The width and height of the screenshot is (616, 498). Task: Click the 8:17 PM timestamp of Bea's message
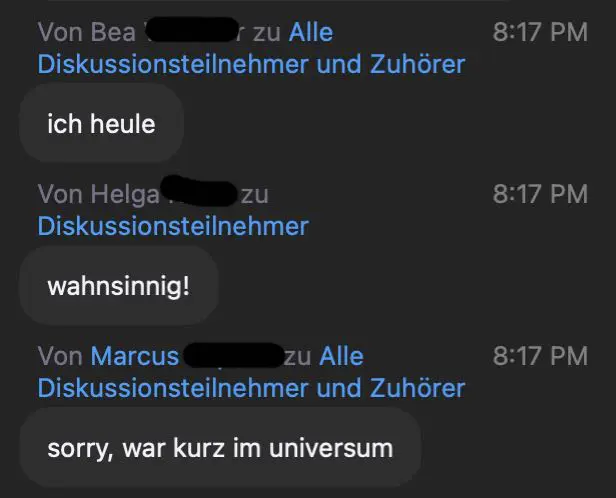click(x=540, y=32)
